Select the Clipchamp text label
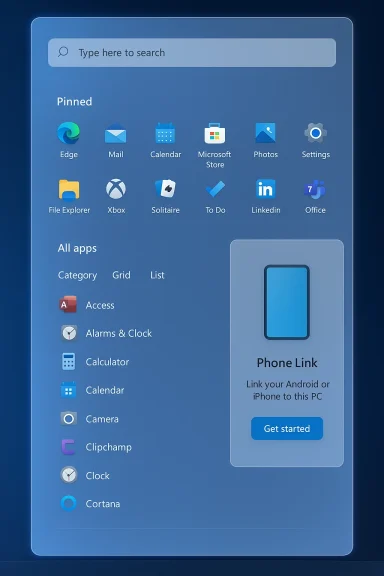This screenshot has width=384, height=576. coord(109,447)
